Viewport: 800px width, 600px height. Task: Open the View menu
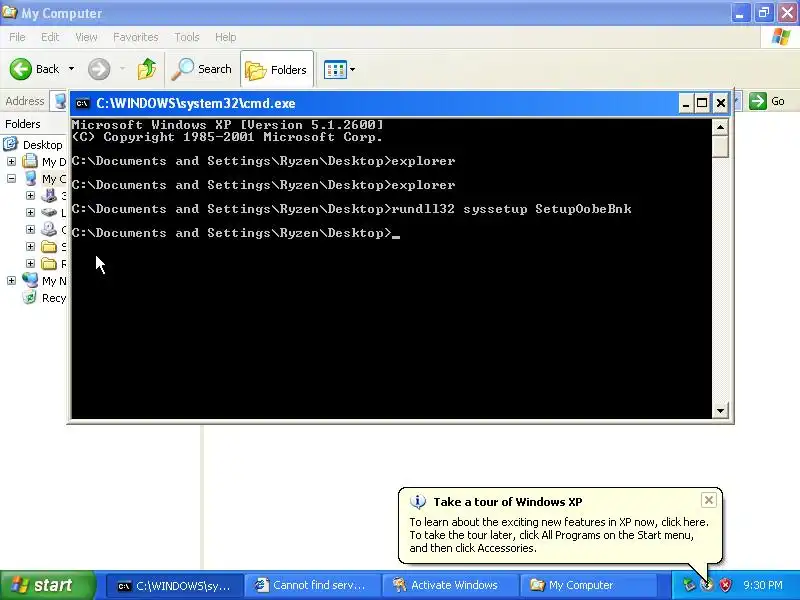[x=86, y=37]
